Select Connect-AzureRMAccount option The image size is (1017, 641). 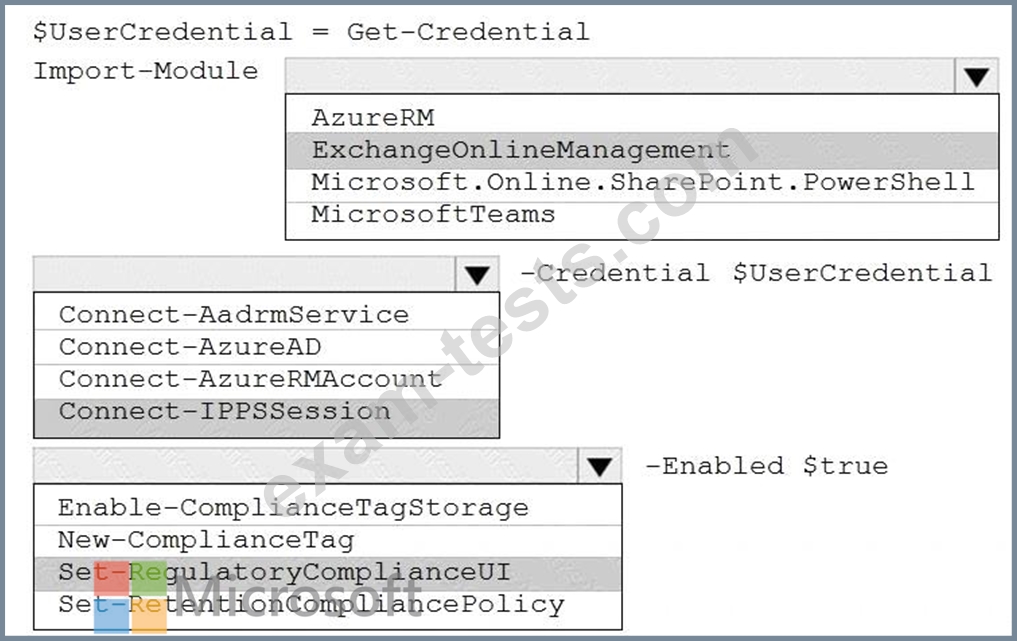point(250,379)
